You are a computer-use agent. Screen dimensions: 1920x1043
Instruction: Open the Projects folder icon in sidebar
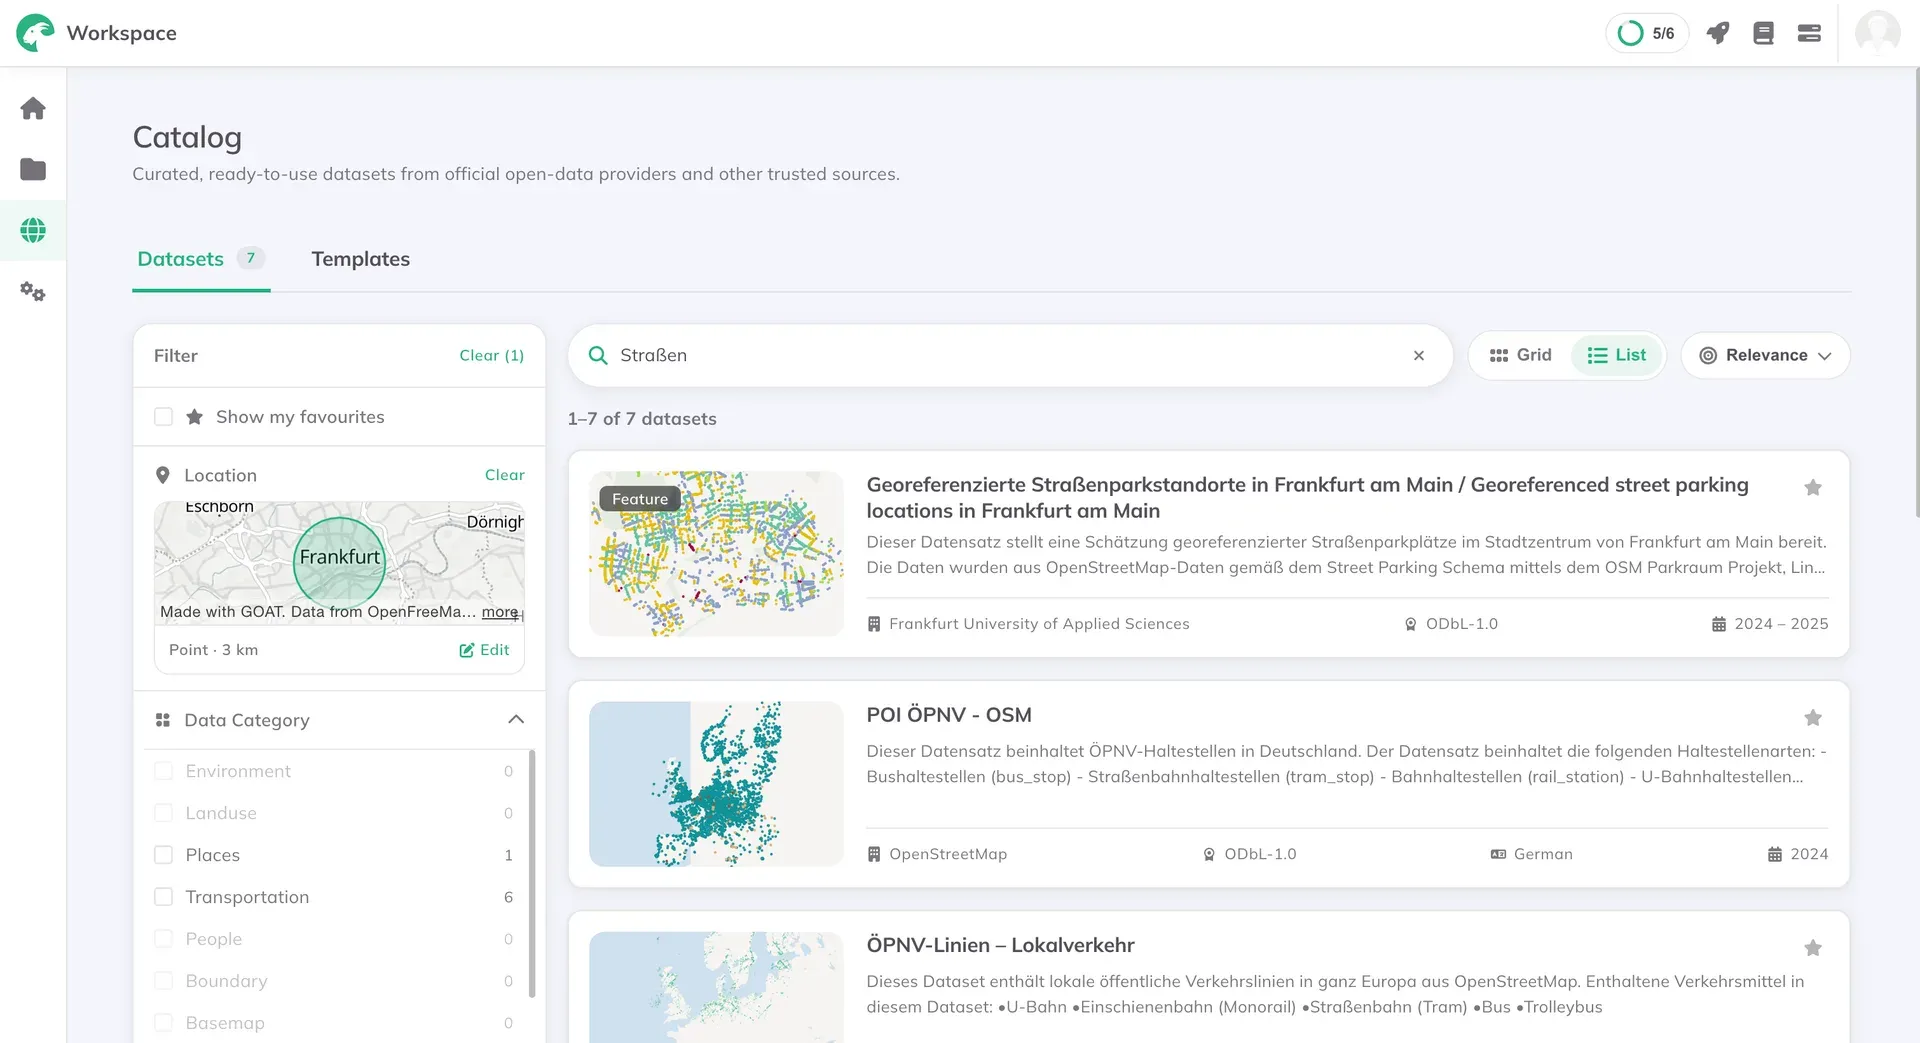click(33, 169)
